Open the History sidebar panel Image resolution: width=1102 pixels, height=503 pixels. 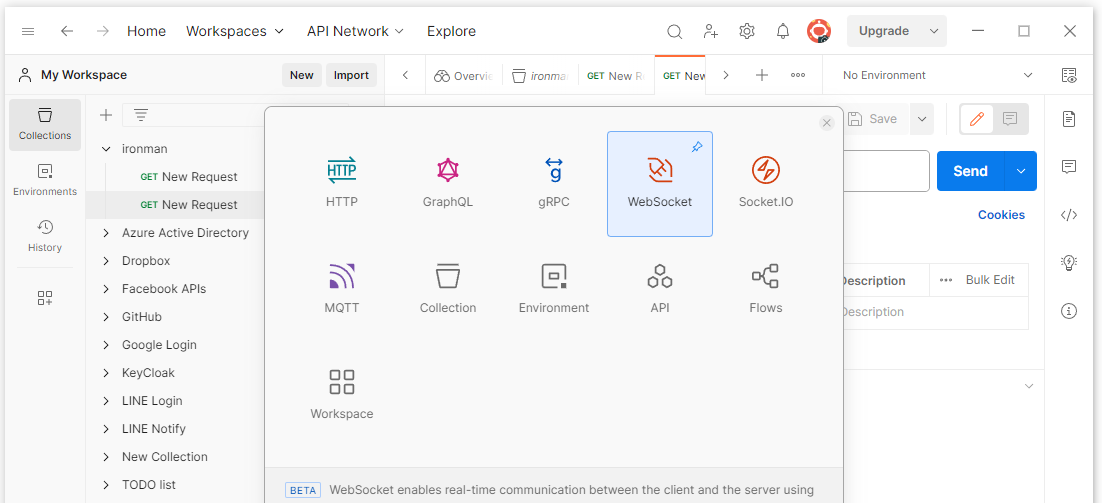(45, 237)
